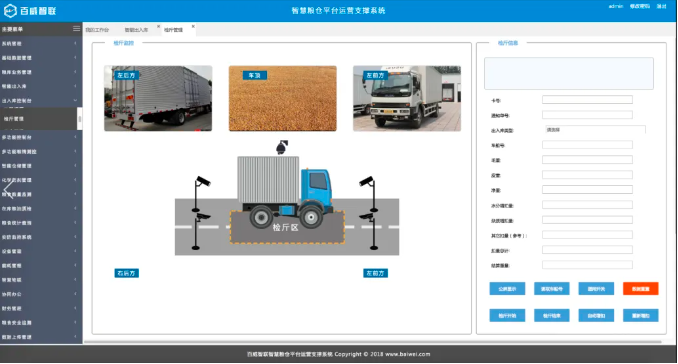Switch to the 智能出入库 tab

136,30
